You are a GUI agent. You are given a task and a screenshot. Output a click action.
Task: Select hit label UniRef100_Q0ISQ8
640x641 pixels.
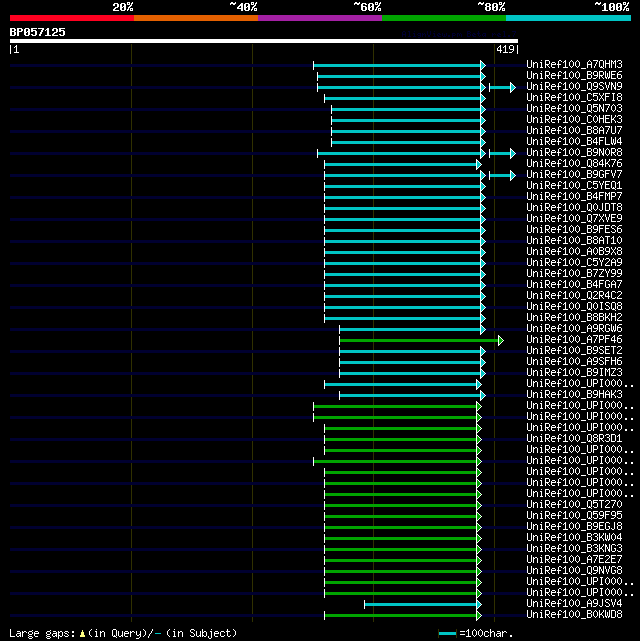coord(574,307)
